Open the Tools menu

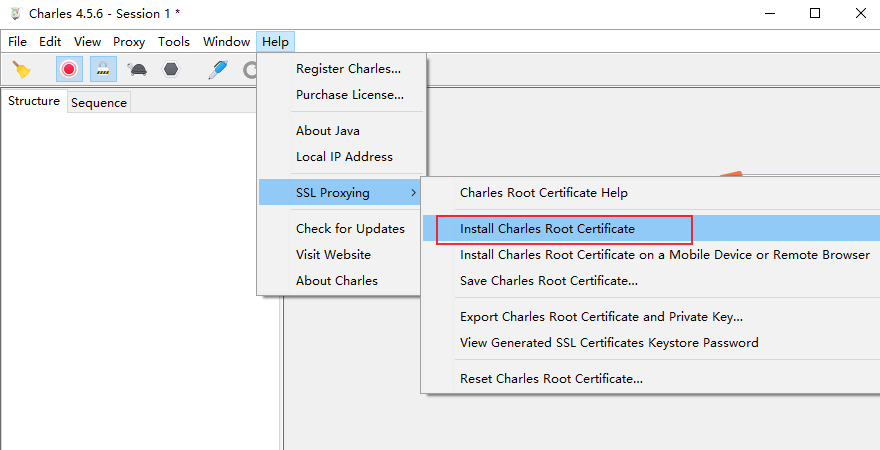[x=174, y=42]
